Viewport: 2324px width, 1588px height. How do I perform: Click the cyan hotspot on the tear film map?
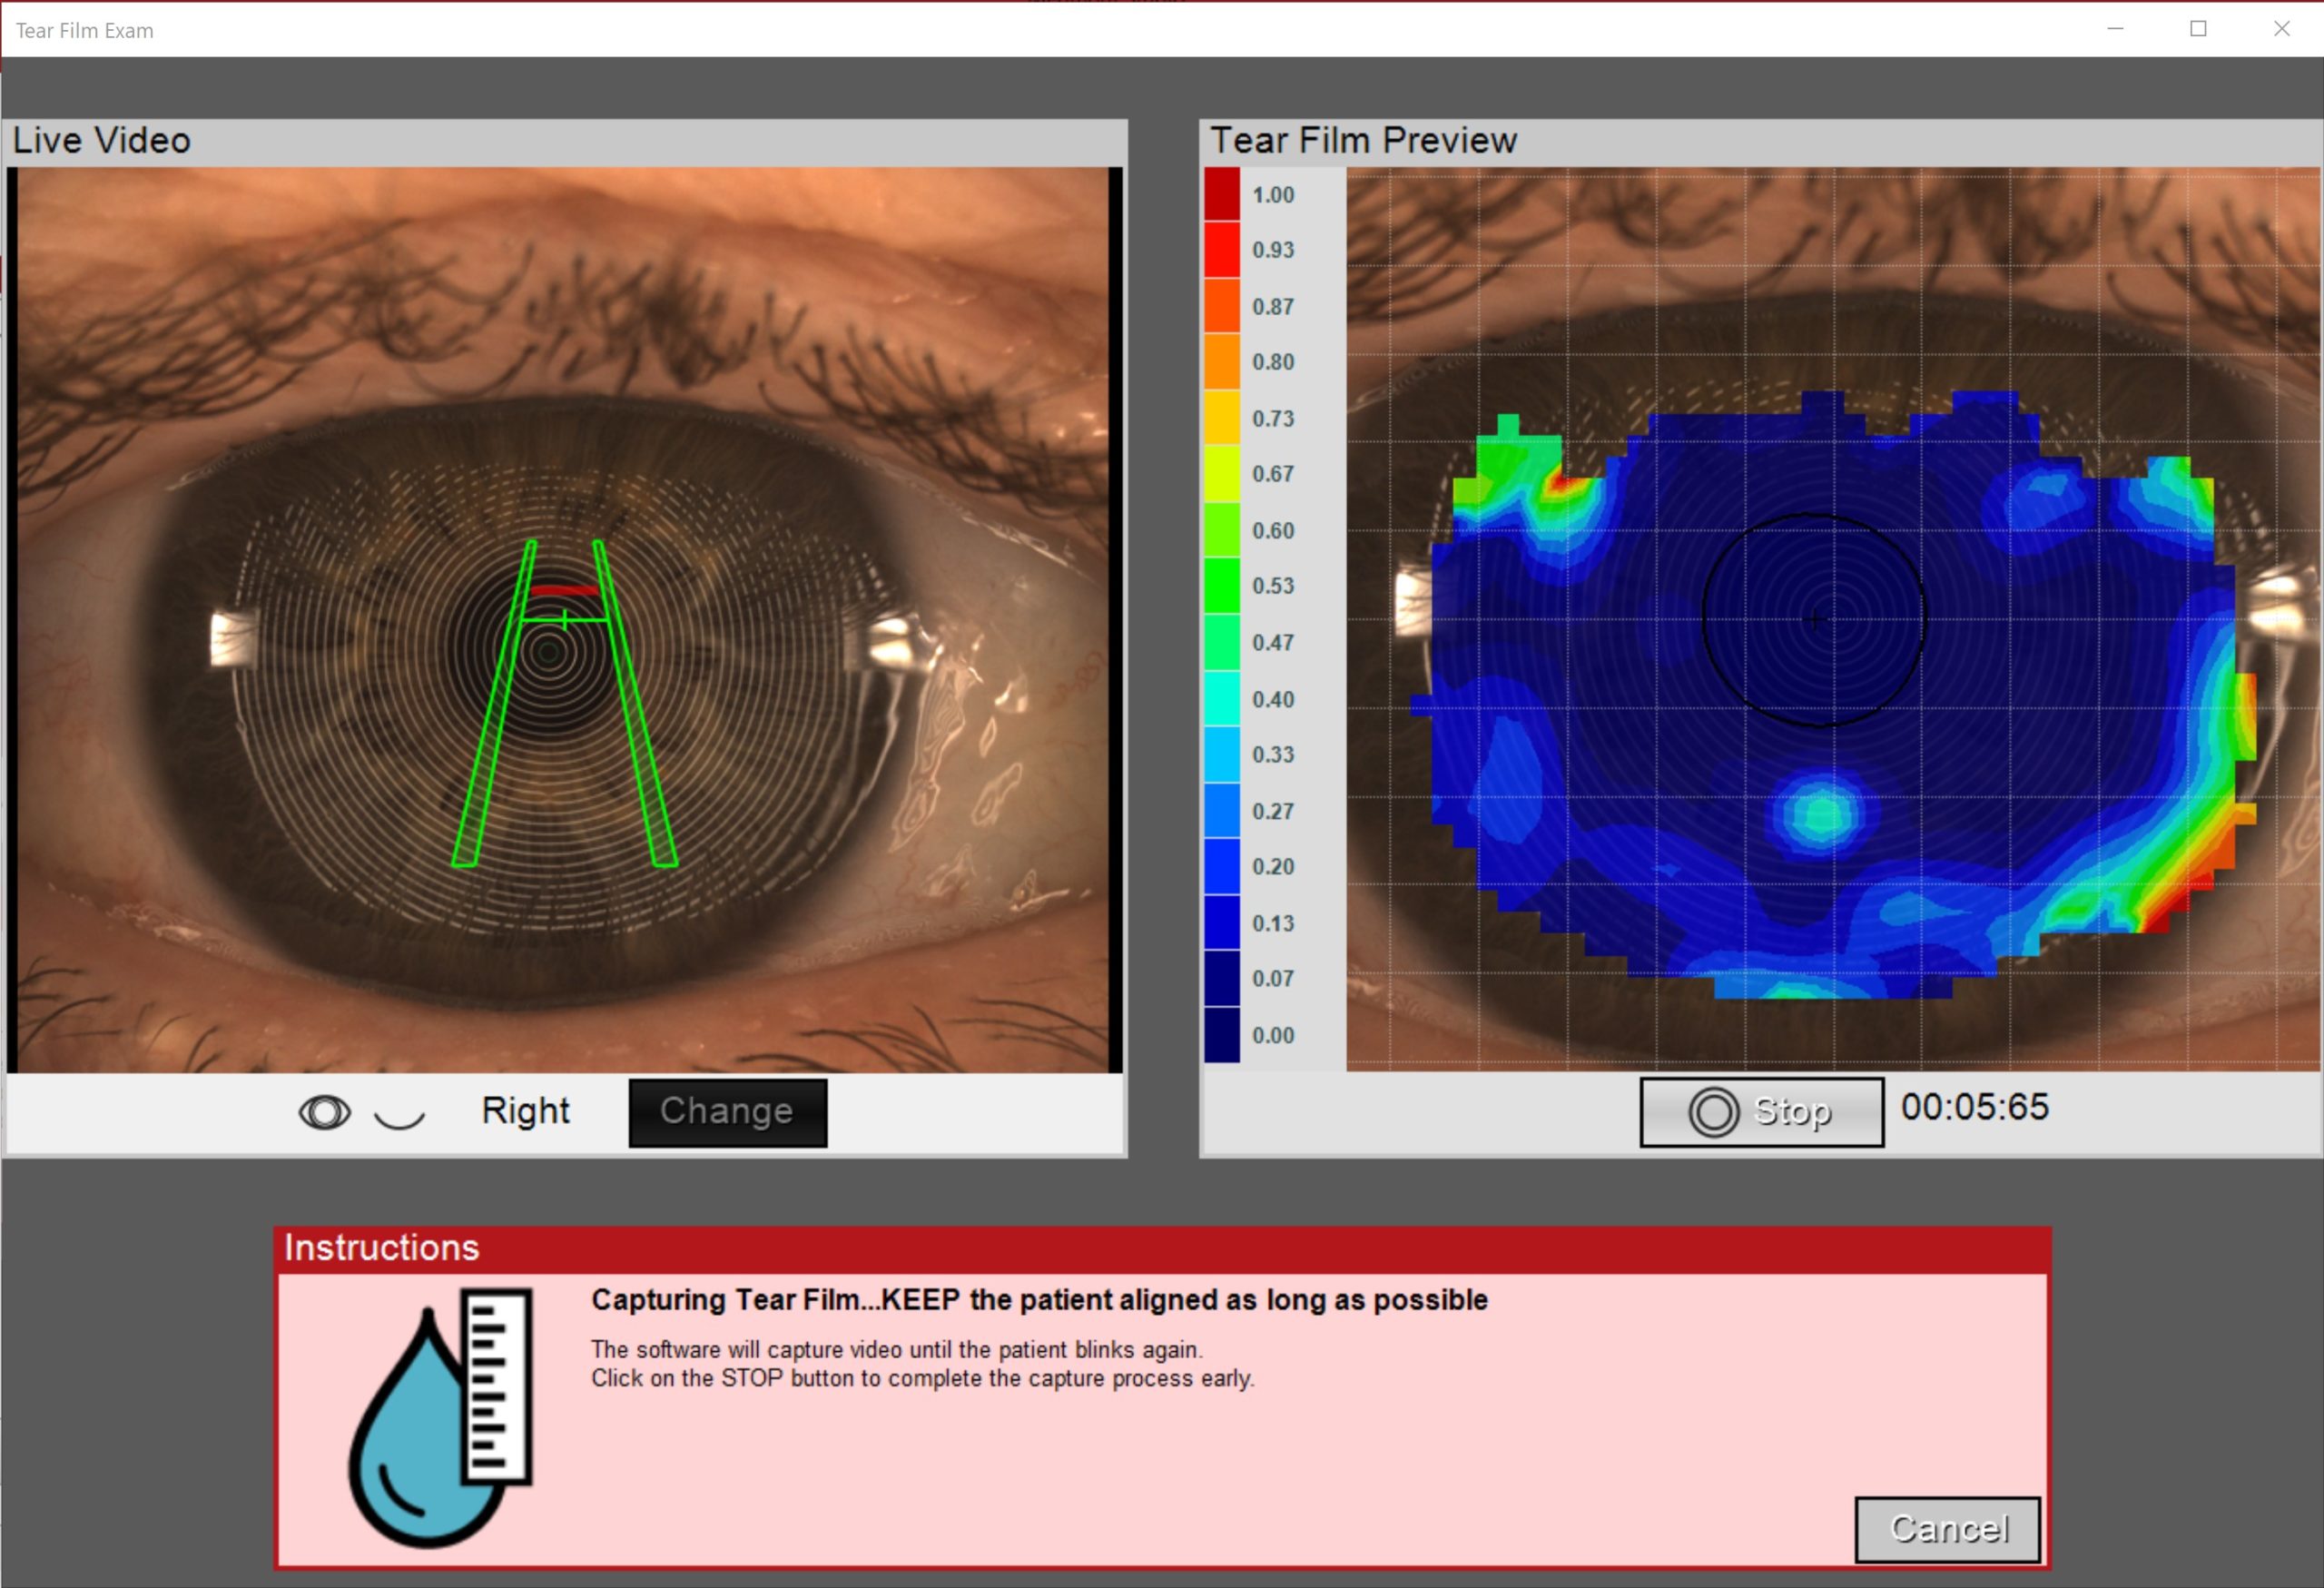coord(1821,814)
